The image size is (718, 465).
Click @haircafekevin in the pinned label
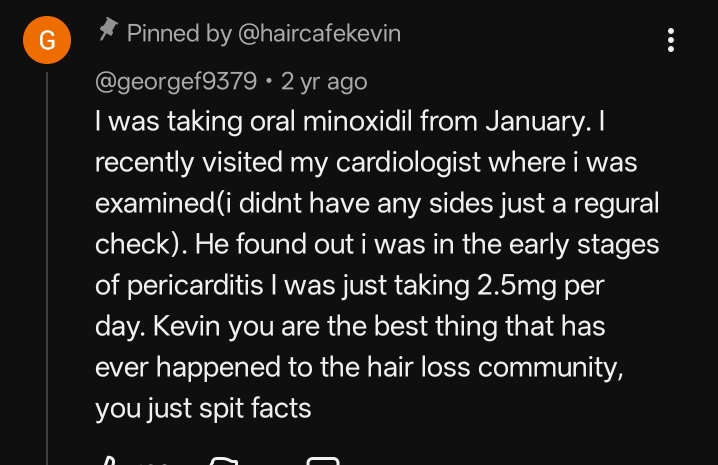[x=318, y=33]
